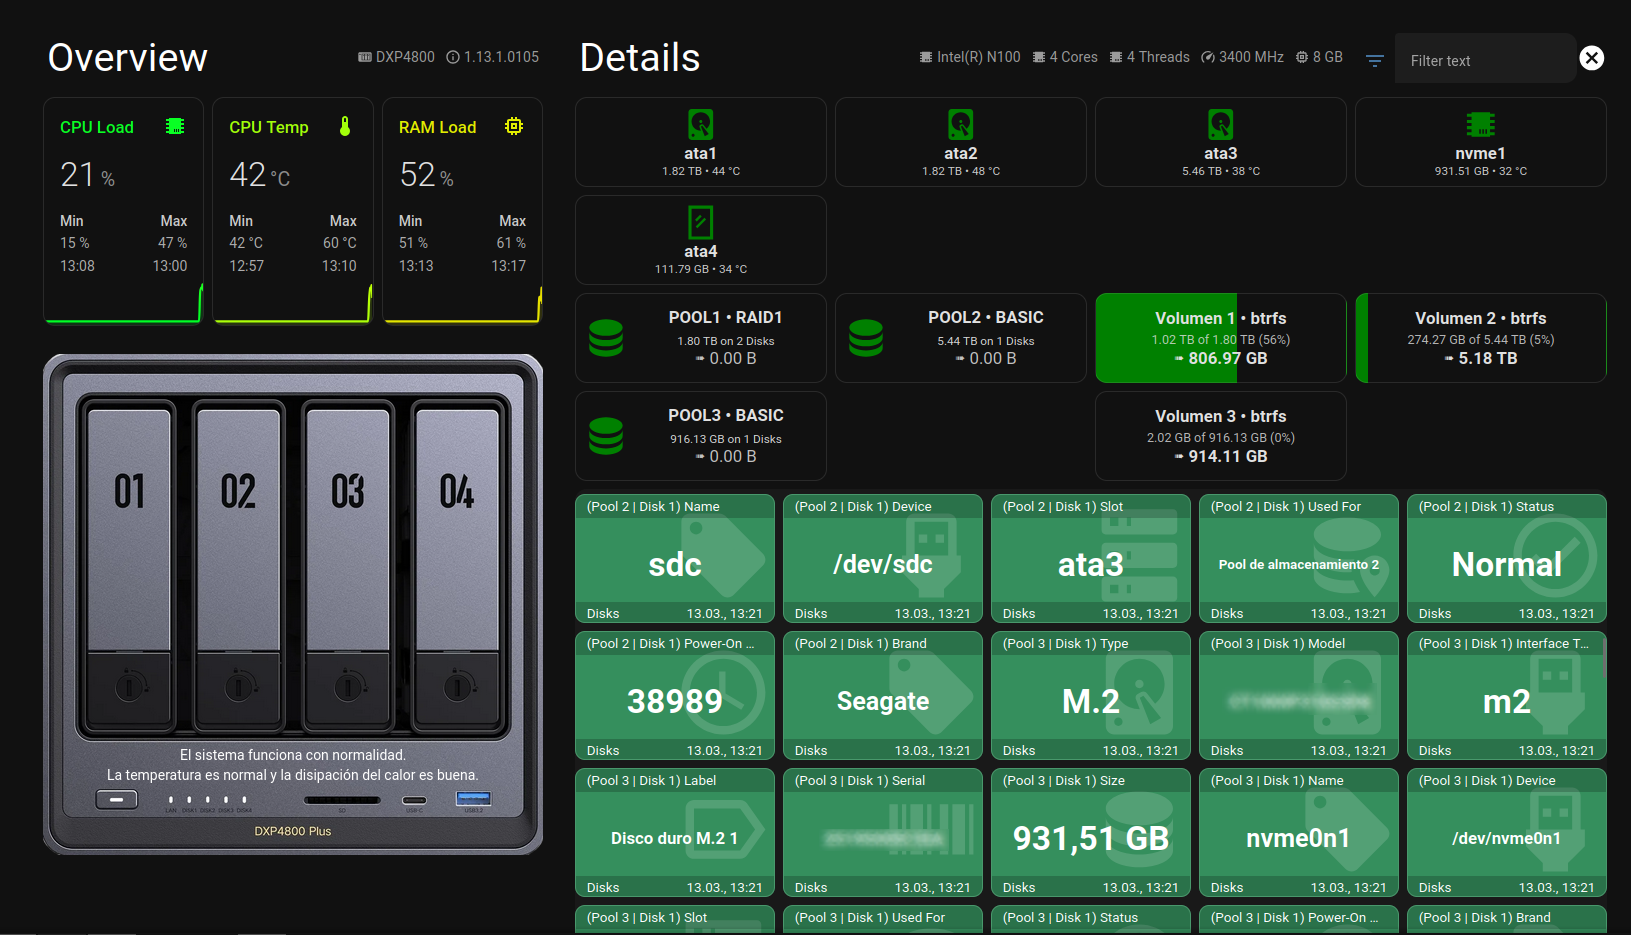The height and width of the screenshot is (935, 1631).
Task: Select the Volumen 1 btrfs usage tile
Action: click(x=1220, y=338)
